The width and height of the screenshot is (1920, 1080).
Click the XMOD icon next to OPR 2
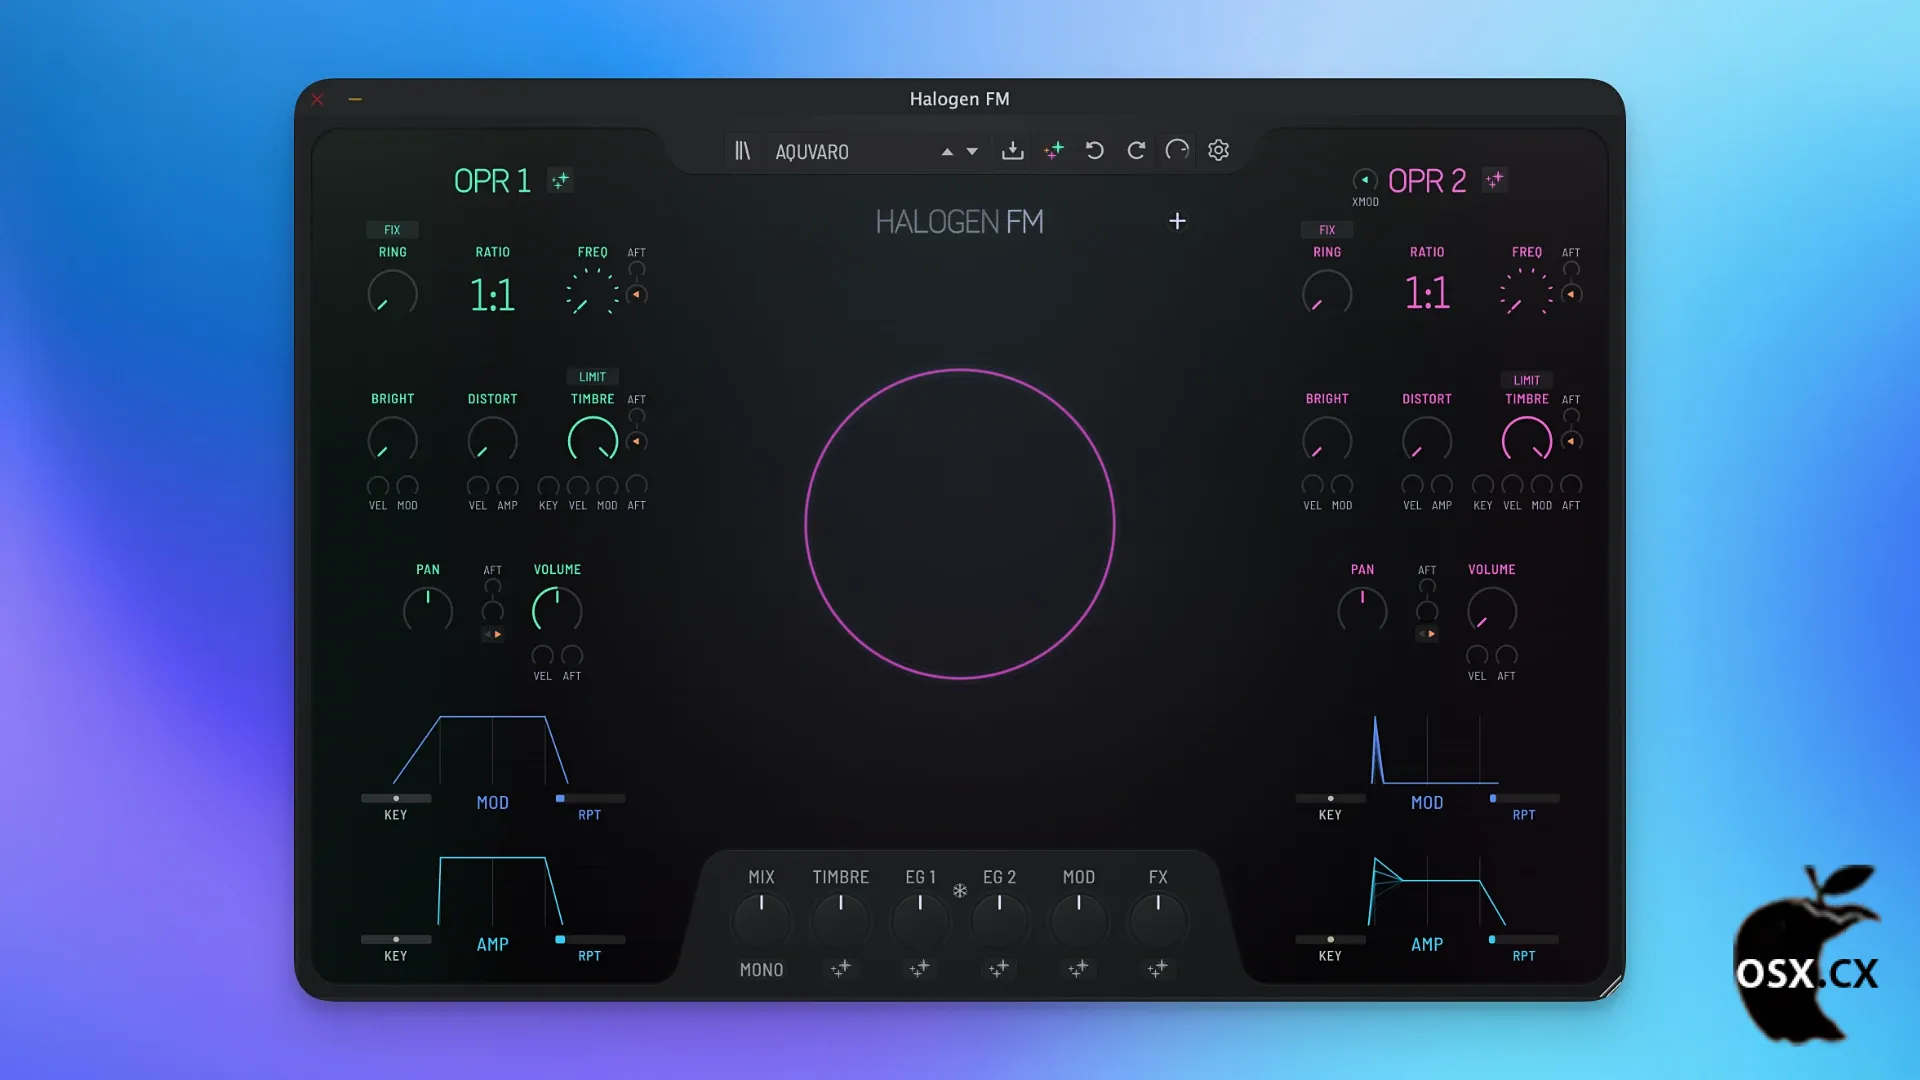click(1365, 180)
